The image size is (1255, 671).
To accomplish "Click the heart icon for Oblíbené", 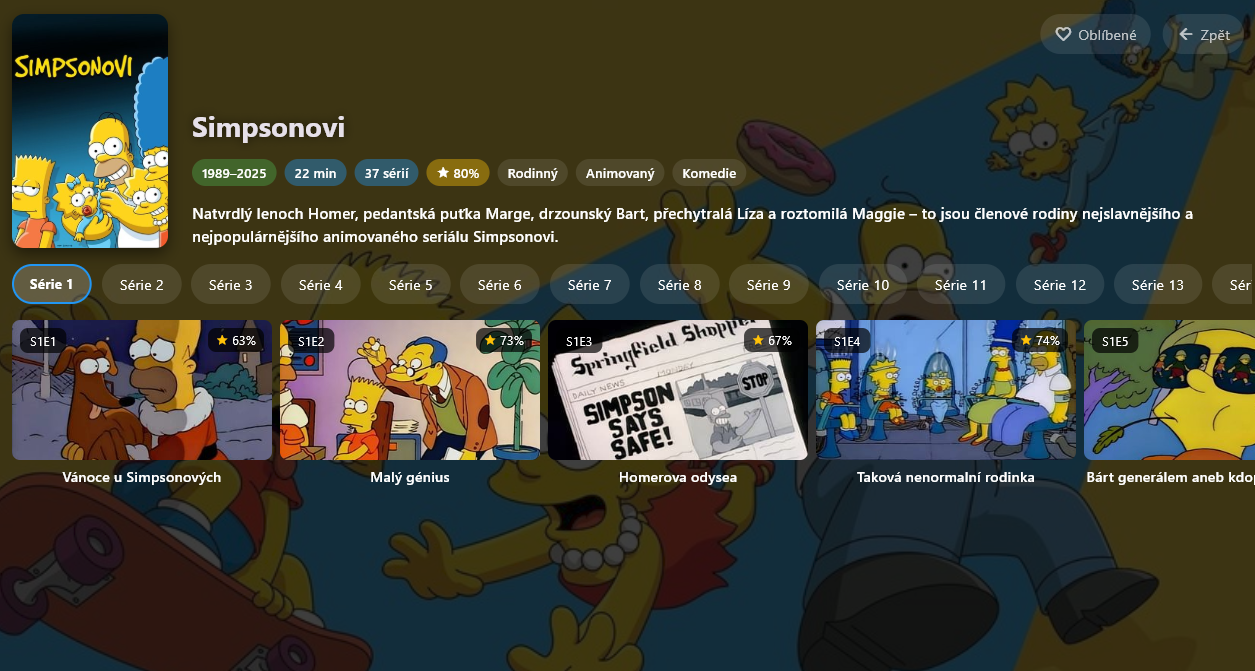I will pos(1063,34).
